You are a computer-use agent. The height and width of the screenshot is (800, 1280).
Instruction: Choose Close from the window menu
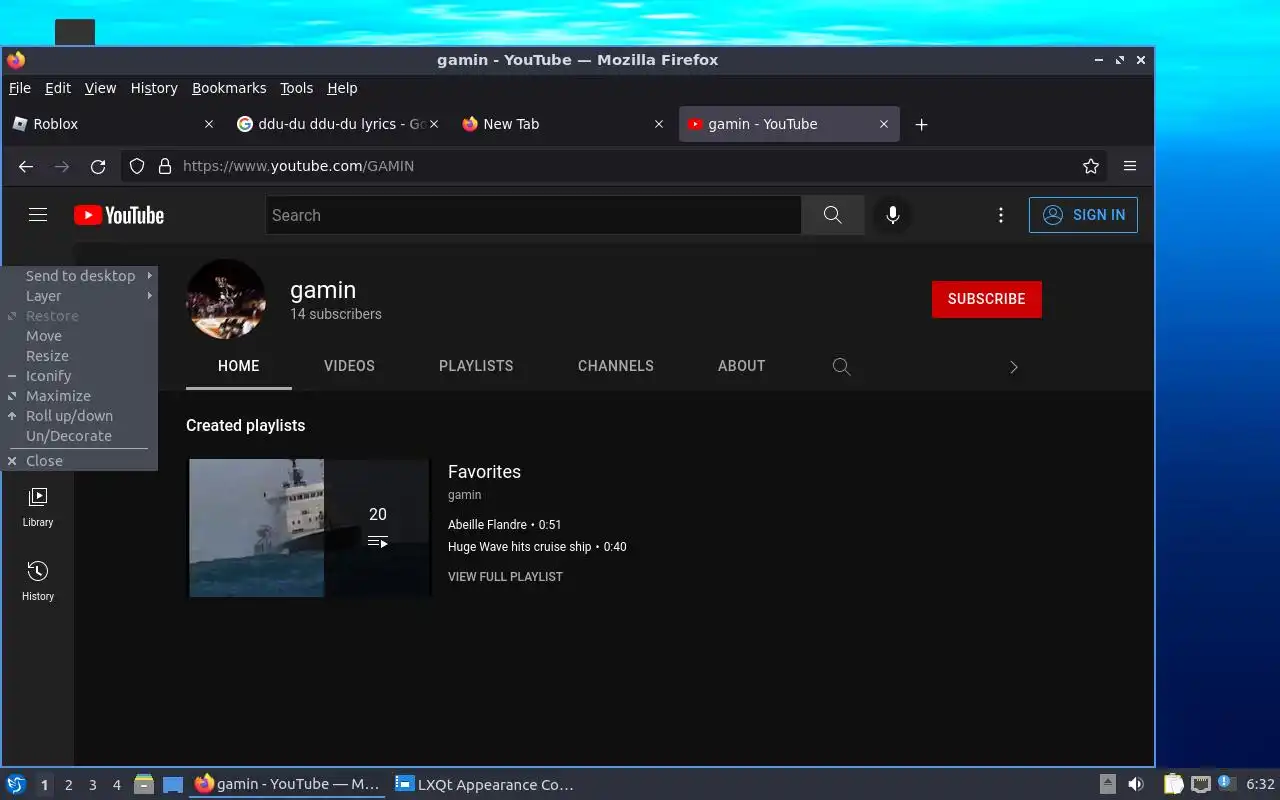click(x=80, y=461)
